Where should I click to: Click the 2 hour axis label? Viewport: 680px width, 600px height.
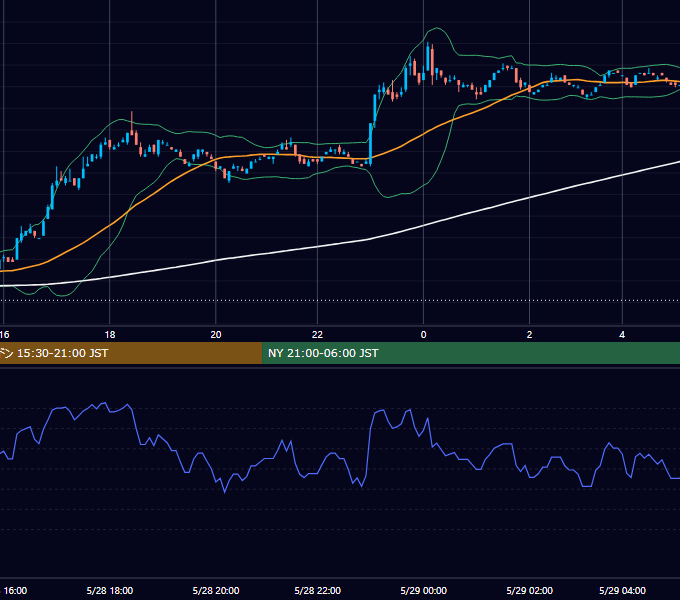pyautogui.click(x=529, y=335)
